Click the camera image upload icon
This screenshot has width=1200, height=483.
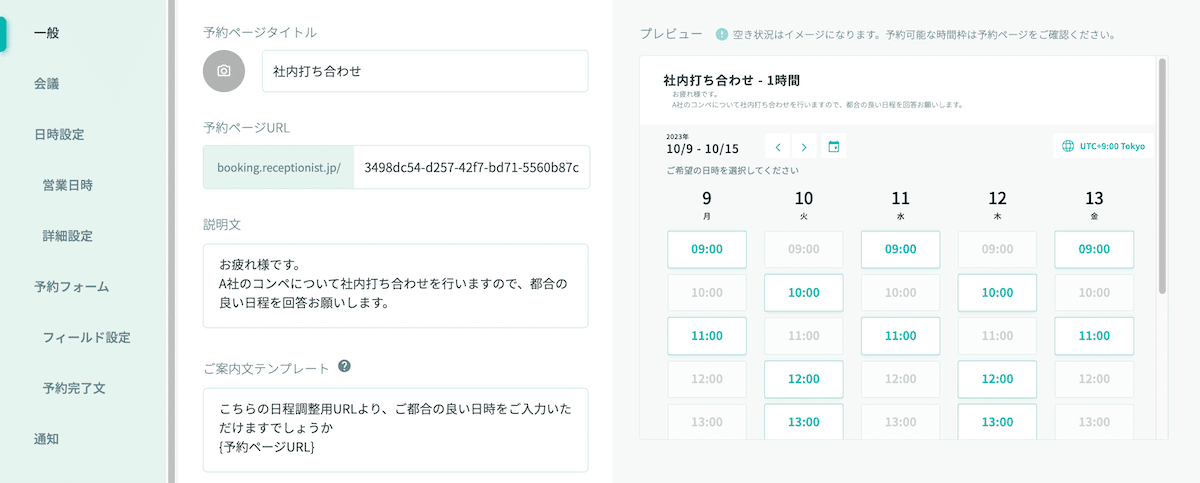[x=224, y=71]
